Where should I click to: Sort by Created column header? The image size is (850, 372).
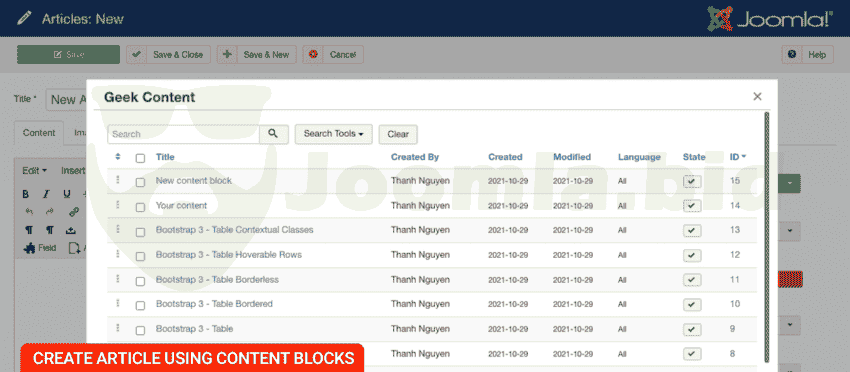pyautogui.click(x=505, y=157)
